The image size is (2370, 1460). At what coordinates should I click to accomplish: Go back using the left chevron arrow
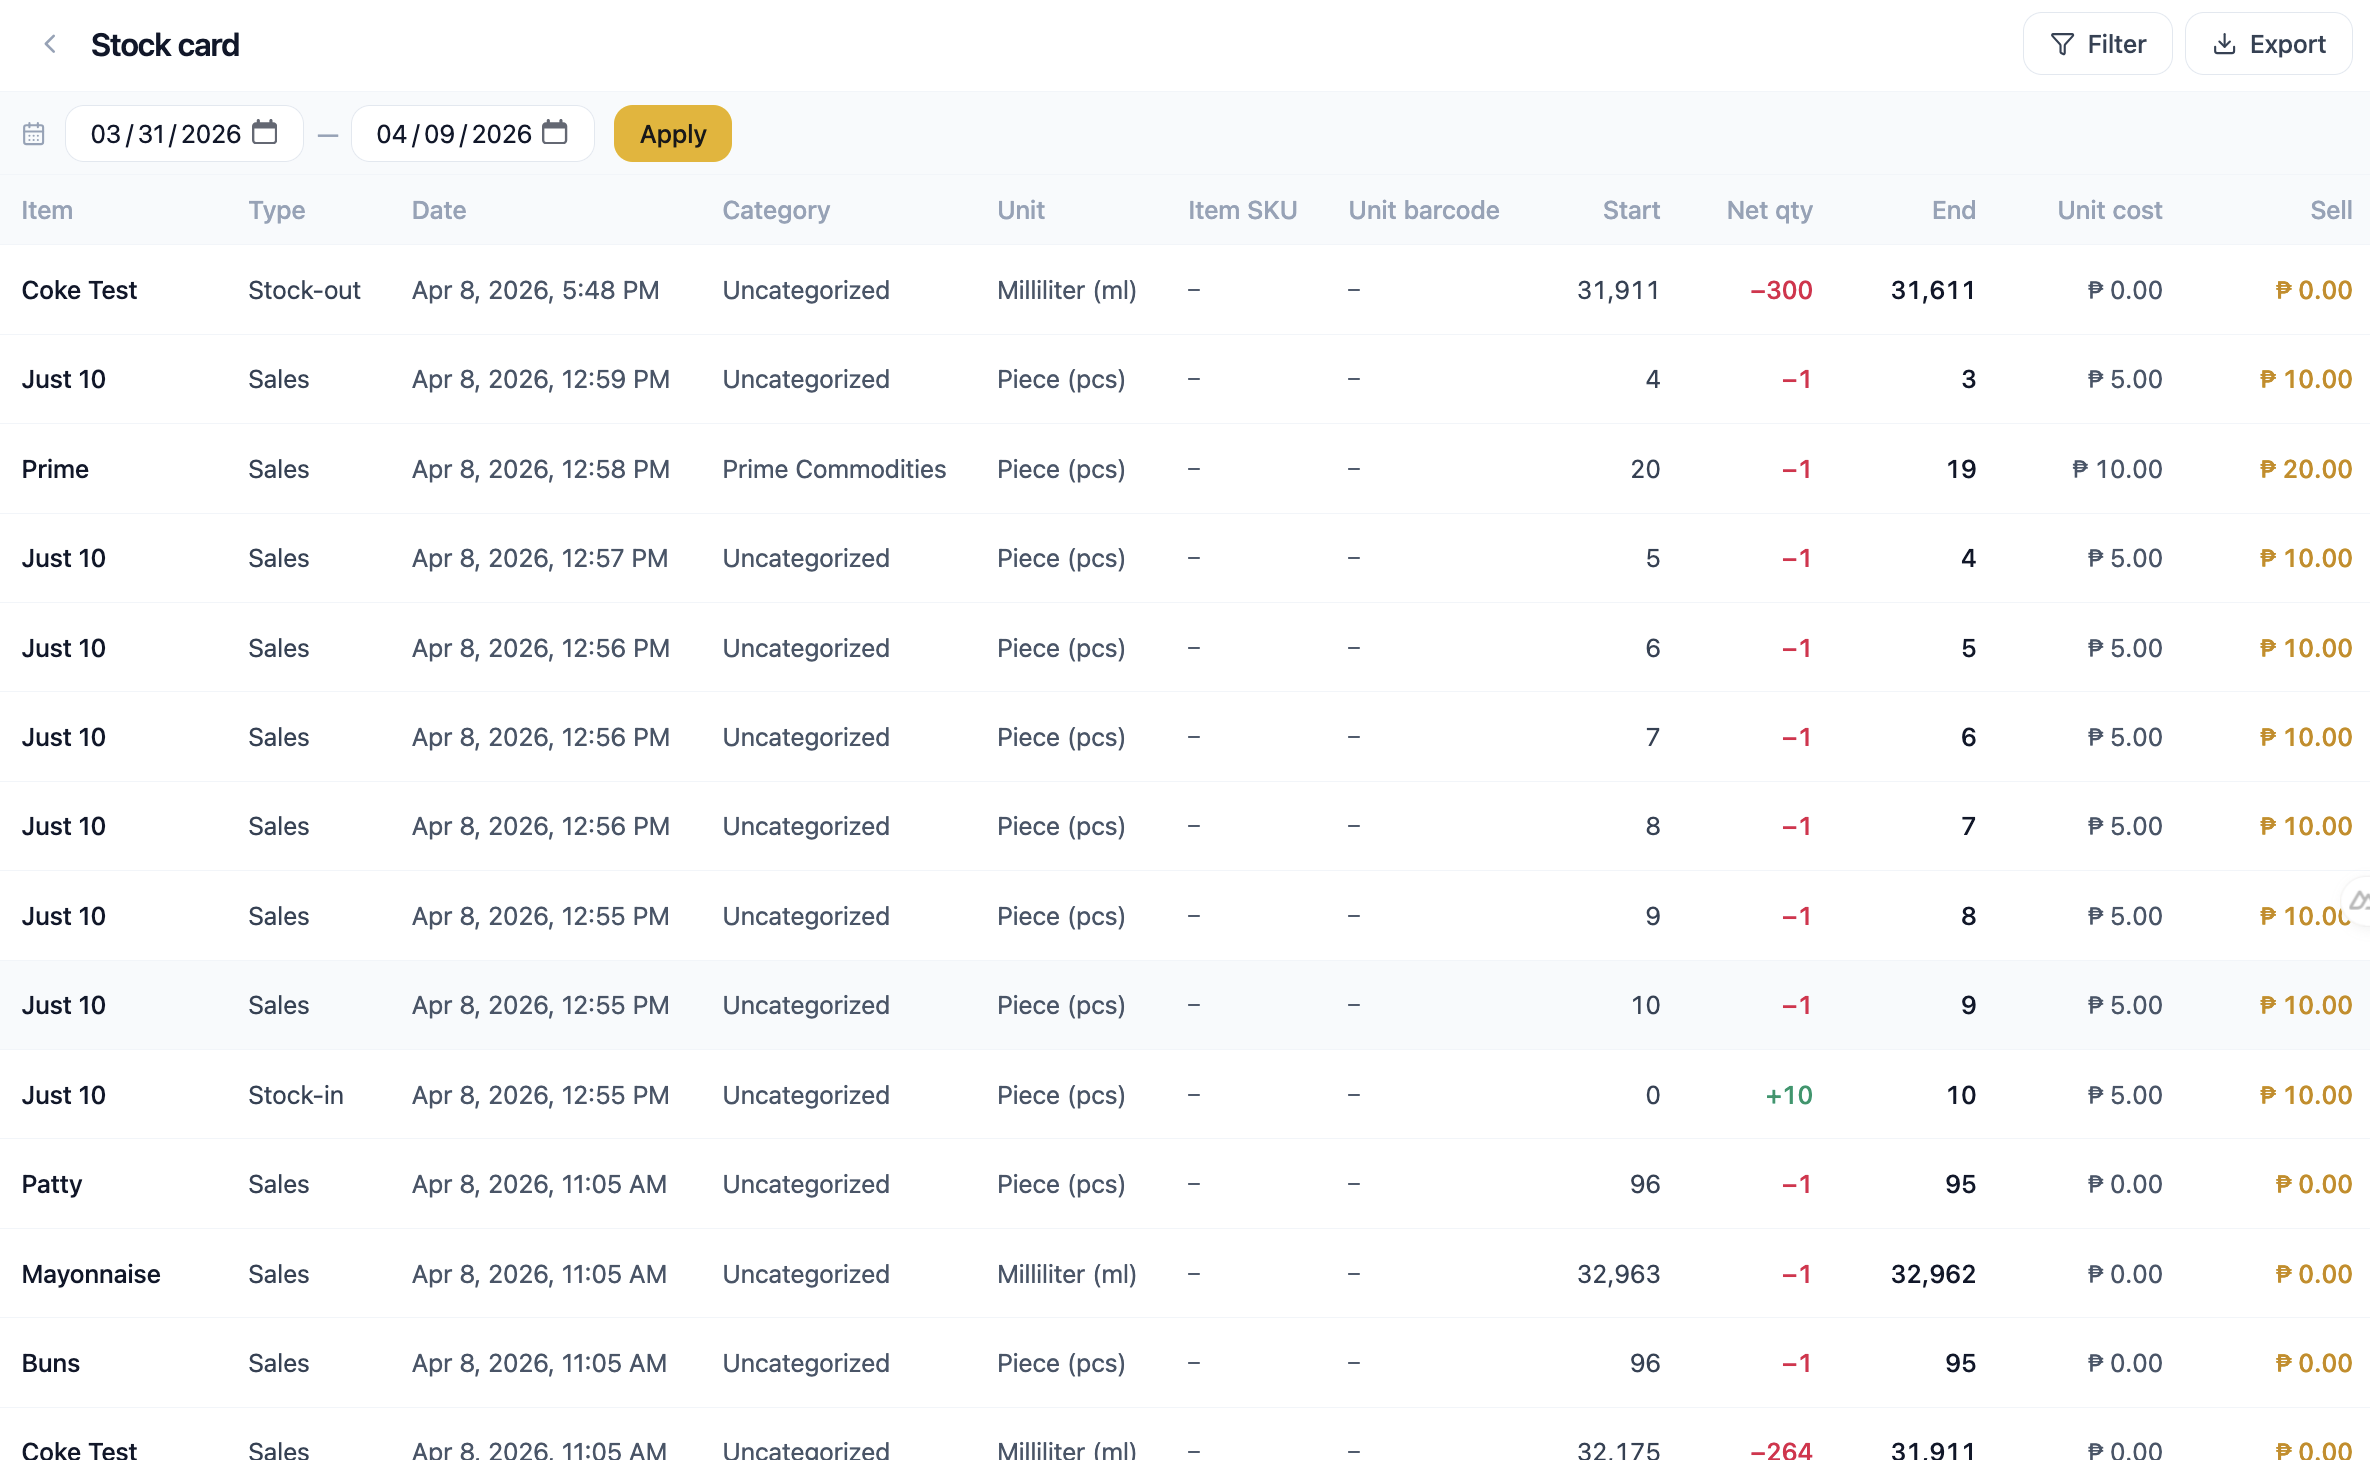(x=50, y=44)
